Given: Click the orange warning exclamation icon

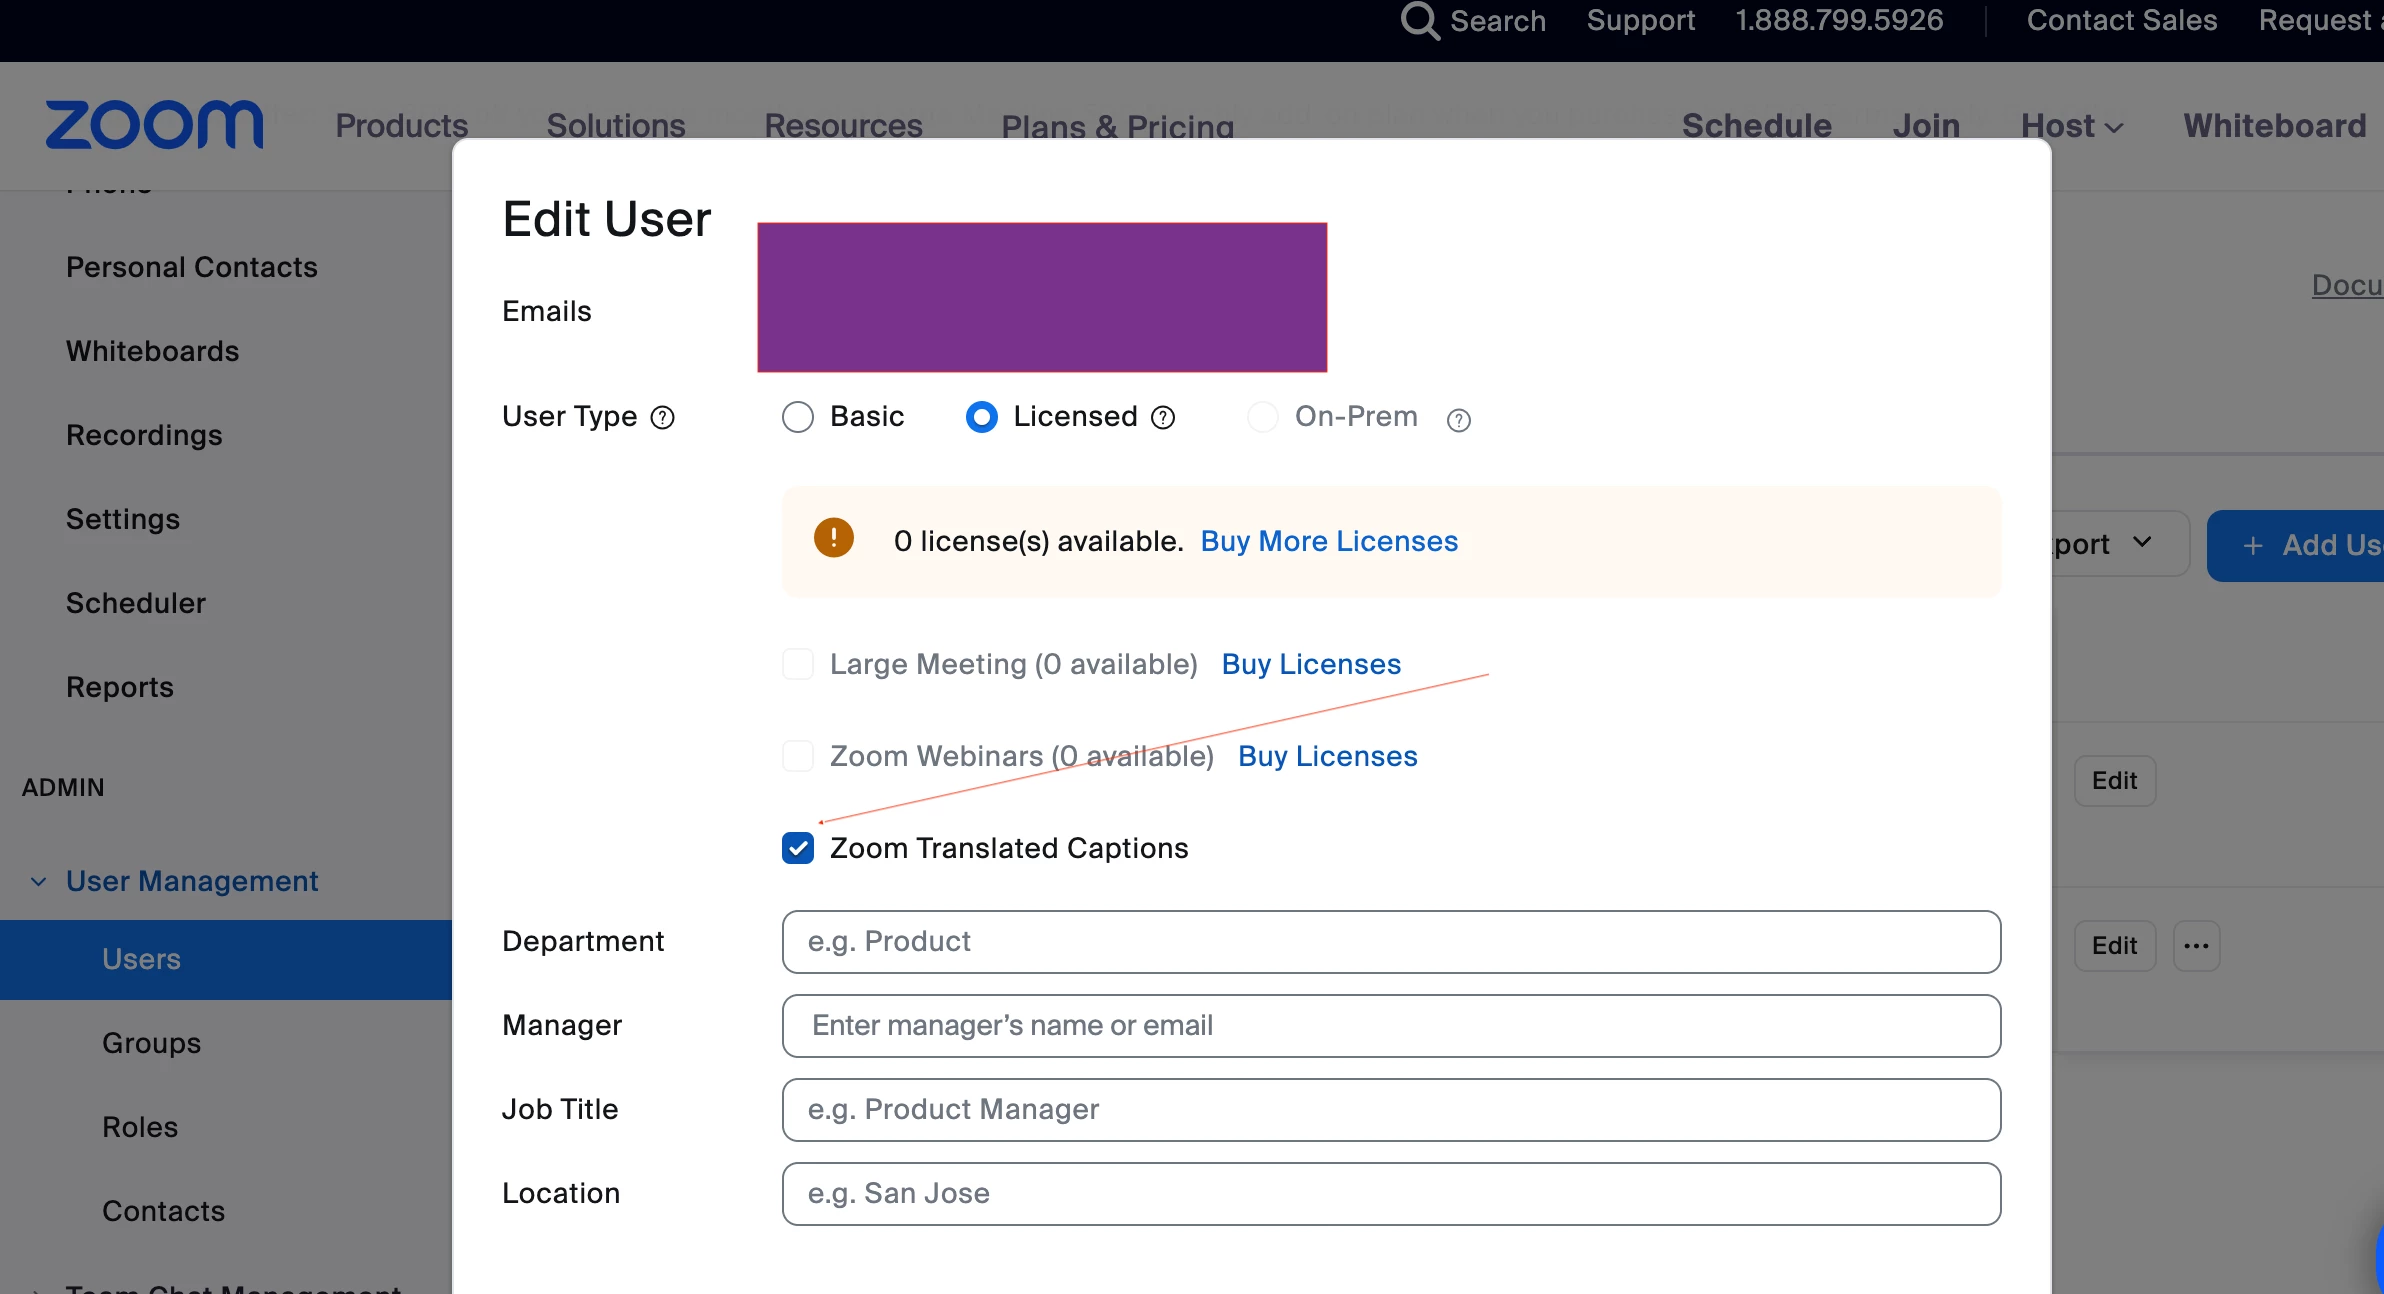Looking at the screenshot, I should point(834,538).
